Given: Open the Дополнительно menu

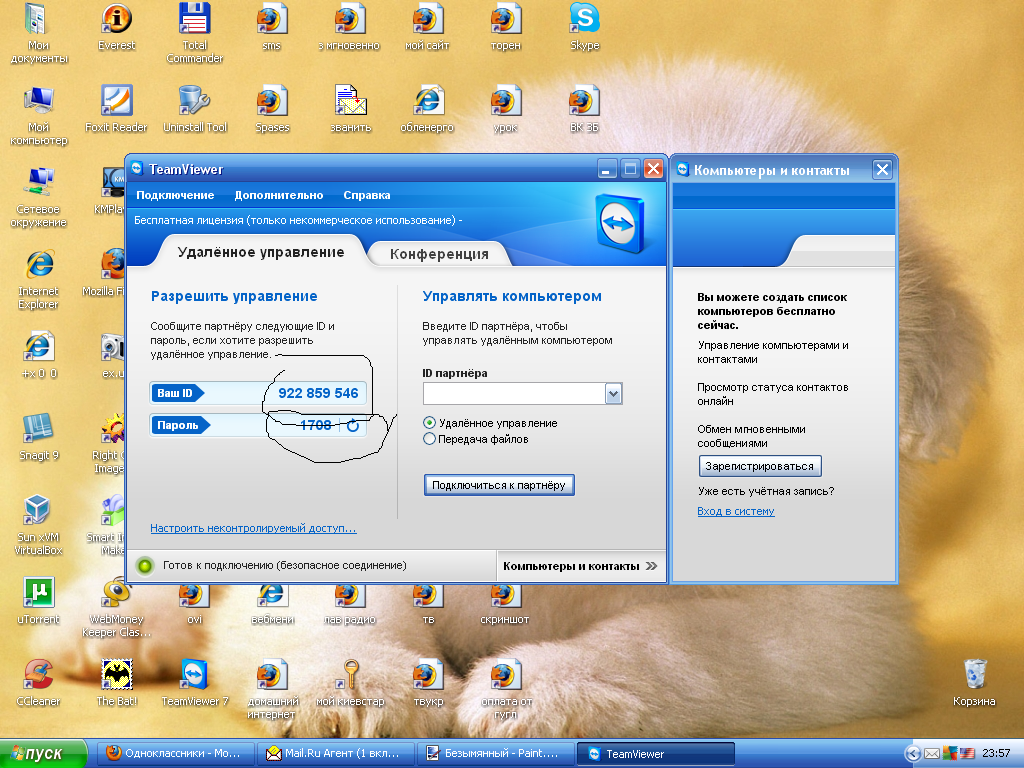Looking at the screenshot, I should (x=279, y=195).
